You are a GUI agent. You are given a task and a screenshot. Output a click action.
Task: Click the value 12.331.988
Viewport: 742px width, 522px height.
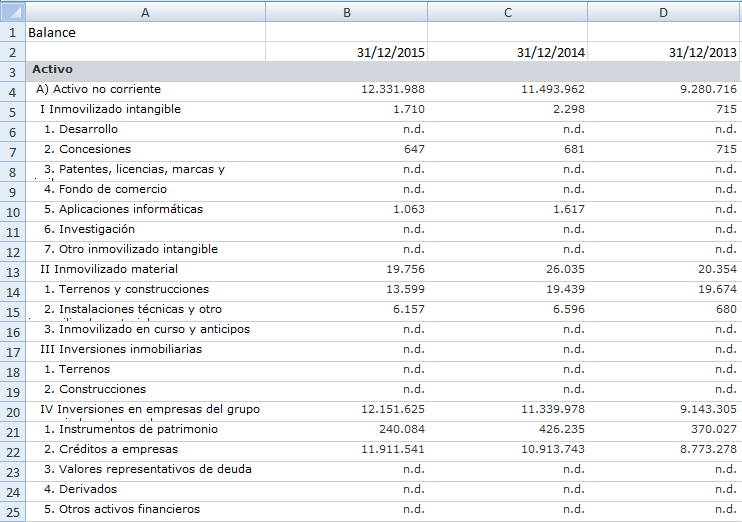coord(393,89)
